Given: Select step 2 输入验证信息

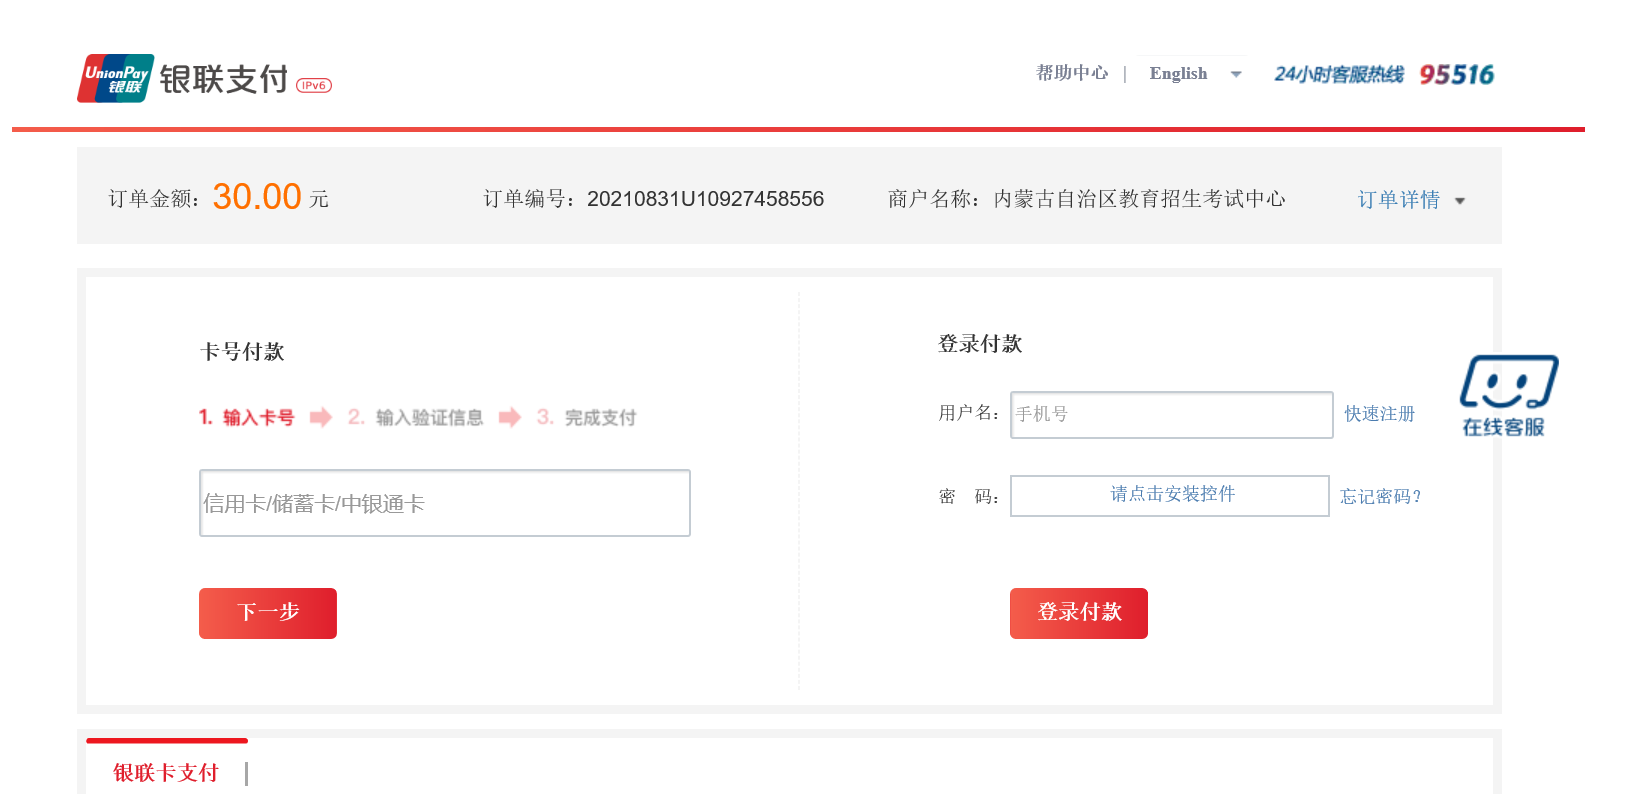Looking at the screenshot, I should click(416, 417).
